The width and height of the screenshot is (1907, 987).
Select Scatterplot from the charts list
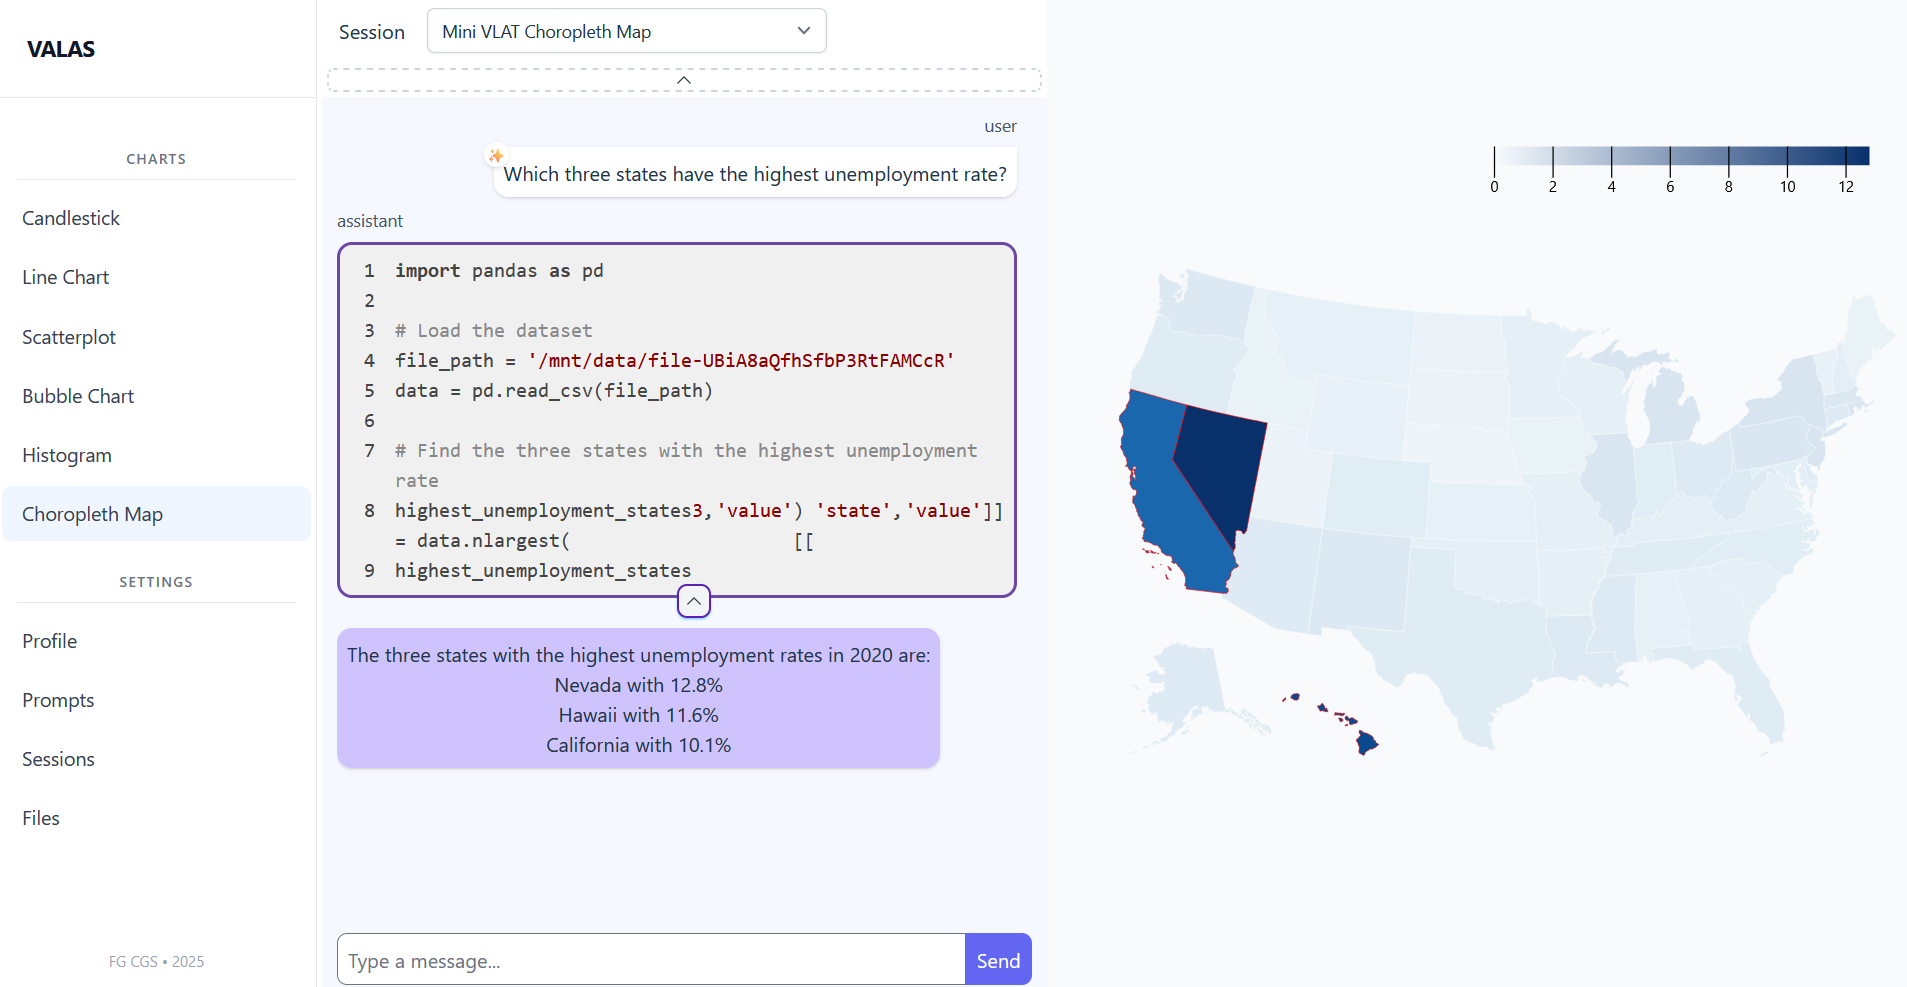point(69,337)
